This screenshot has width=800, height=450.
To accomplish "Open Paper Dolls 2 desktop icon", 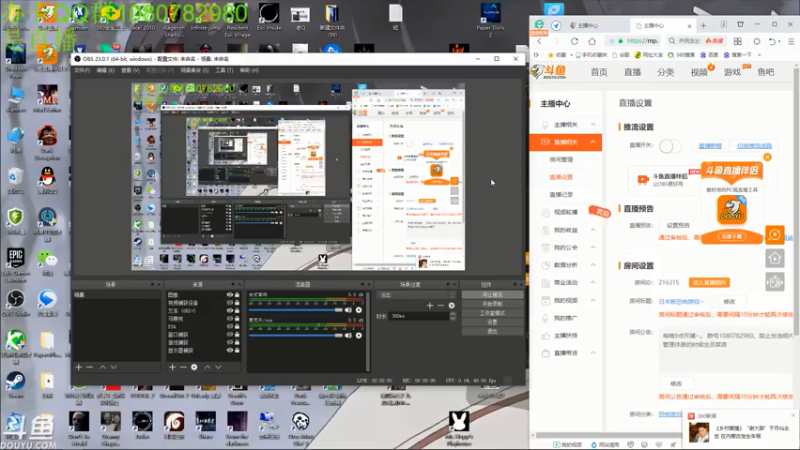I will [x=490, y=19].
